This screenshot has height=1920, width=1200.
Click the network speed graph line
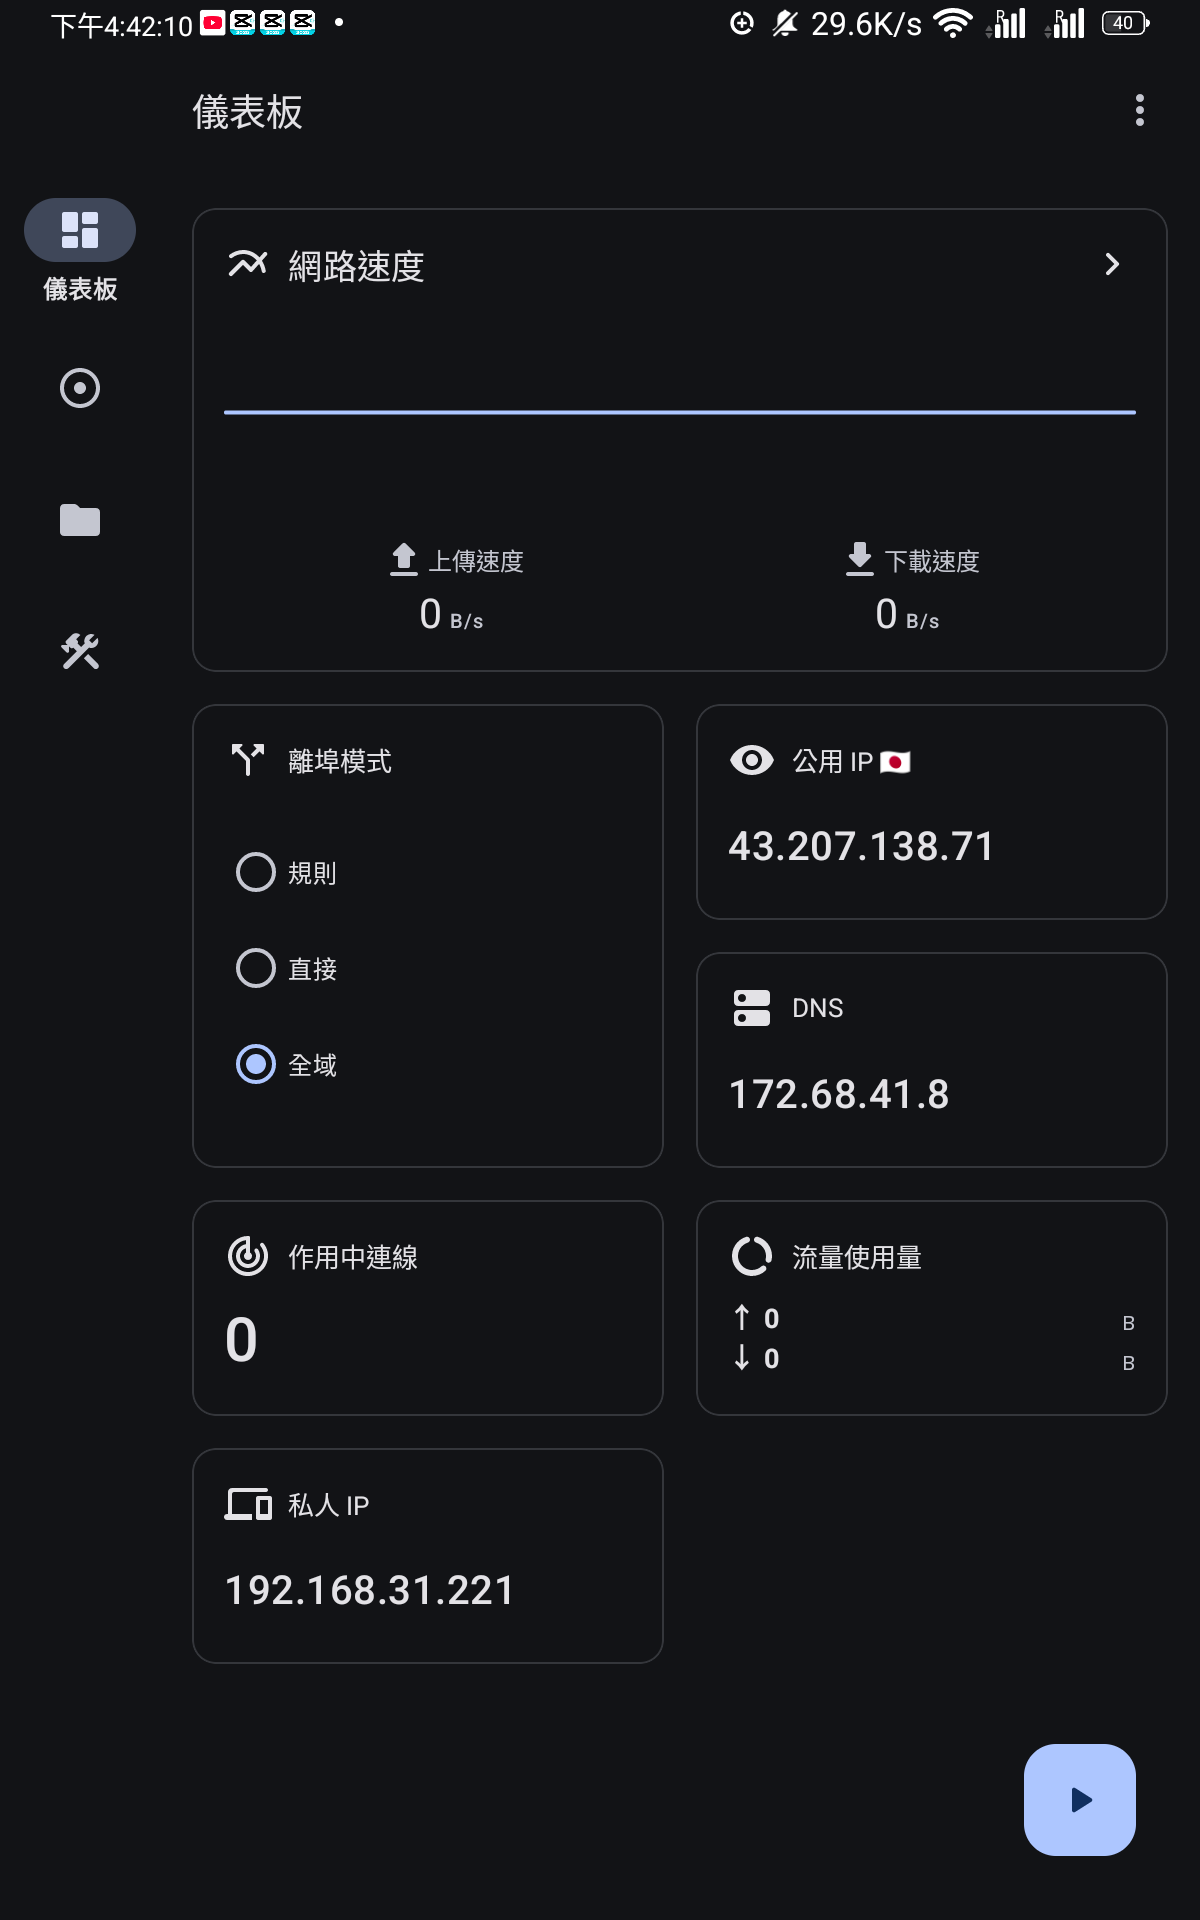[x=680, y=411]
